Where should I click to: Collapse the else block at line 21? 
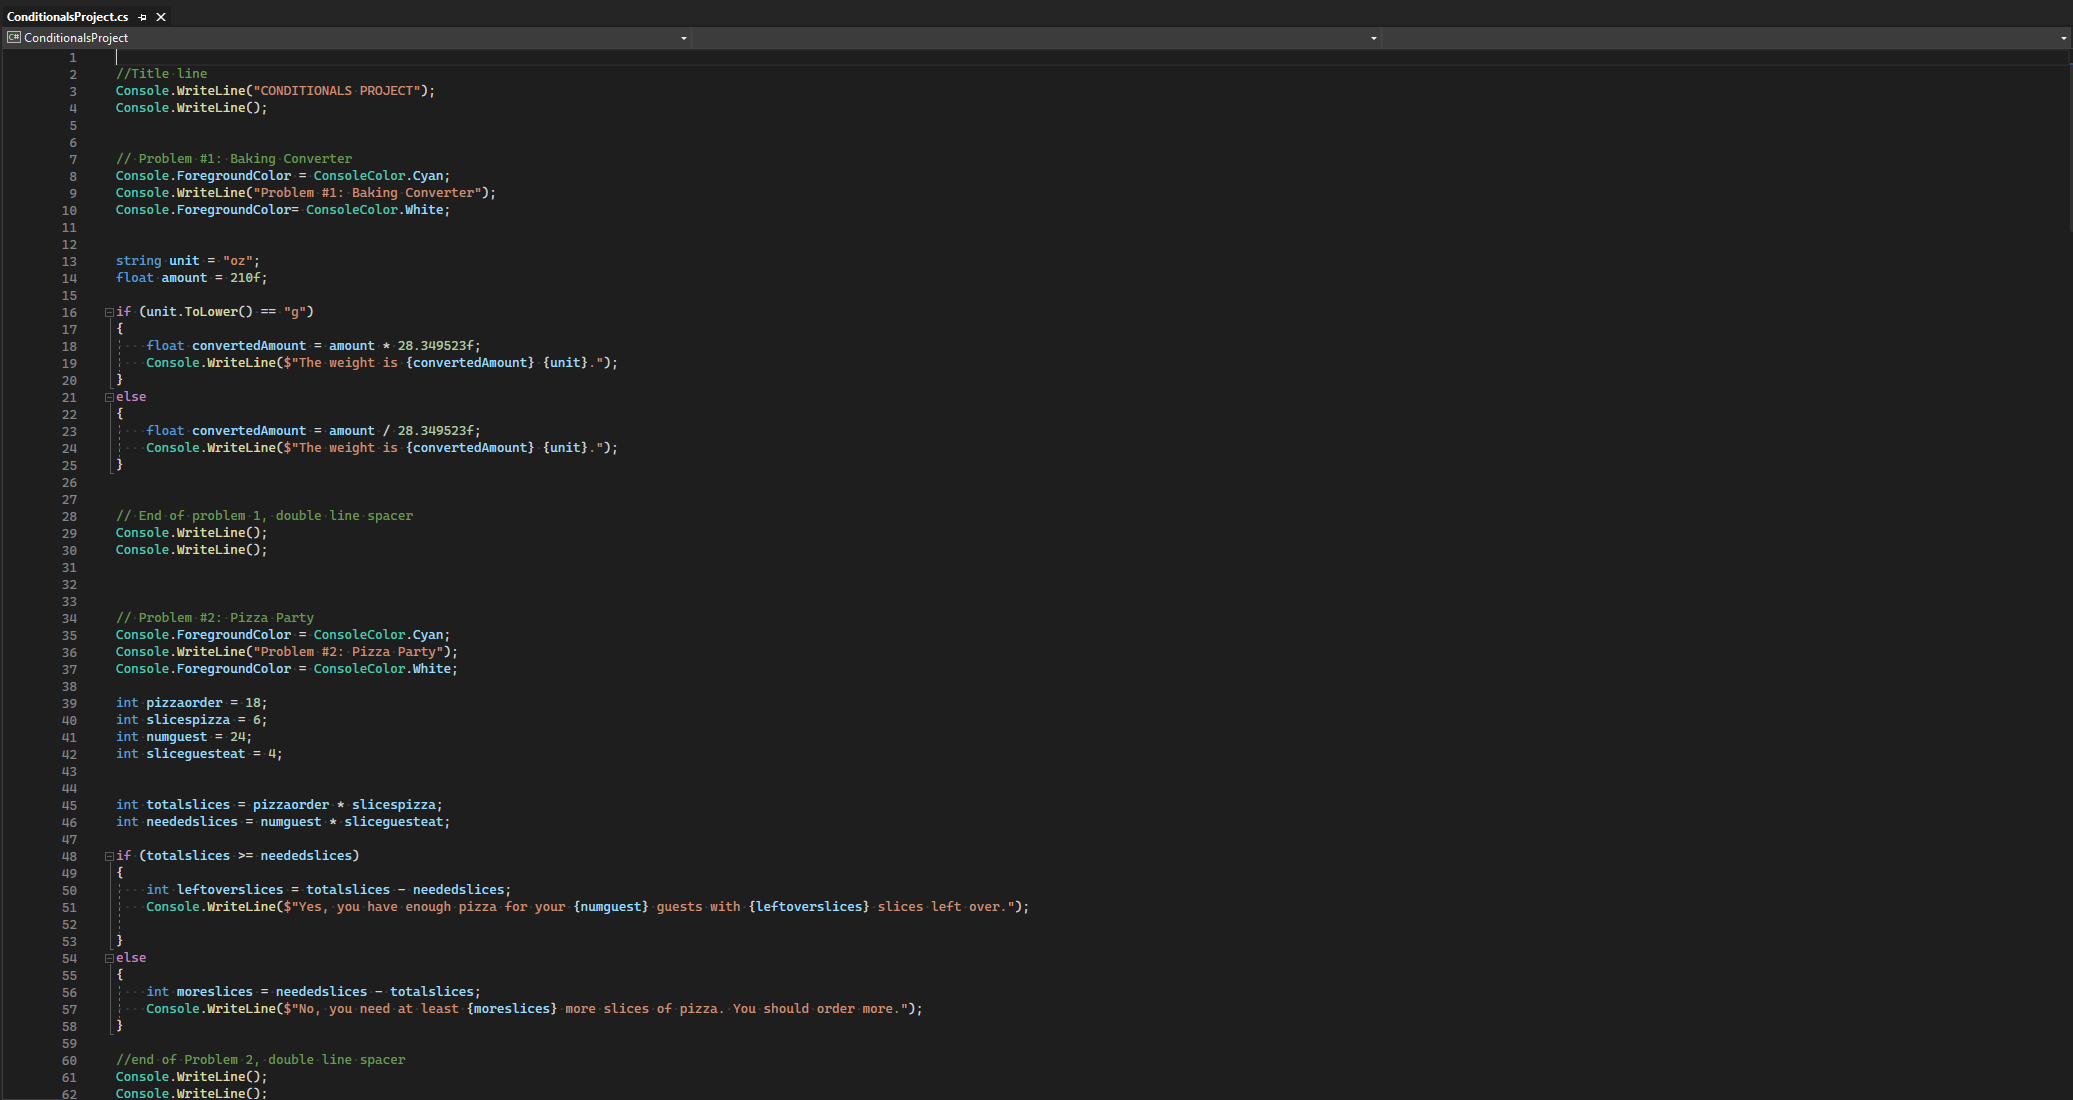(x=109, y=397)
